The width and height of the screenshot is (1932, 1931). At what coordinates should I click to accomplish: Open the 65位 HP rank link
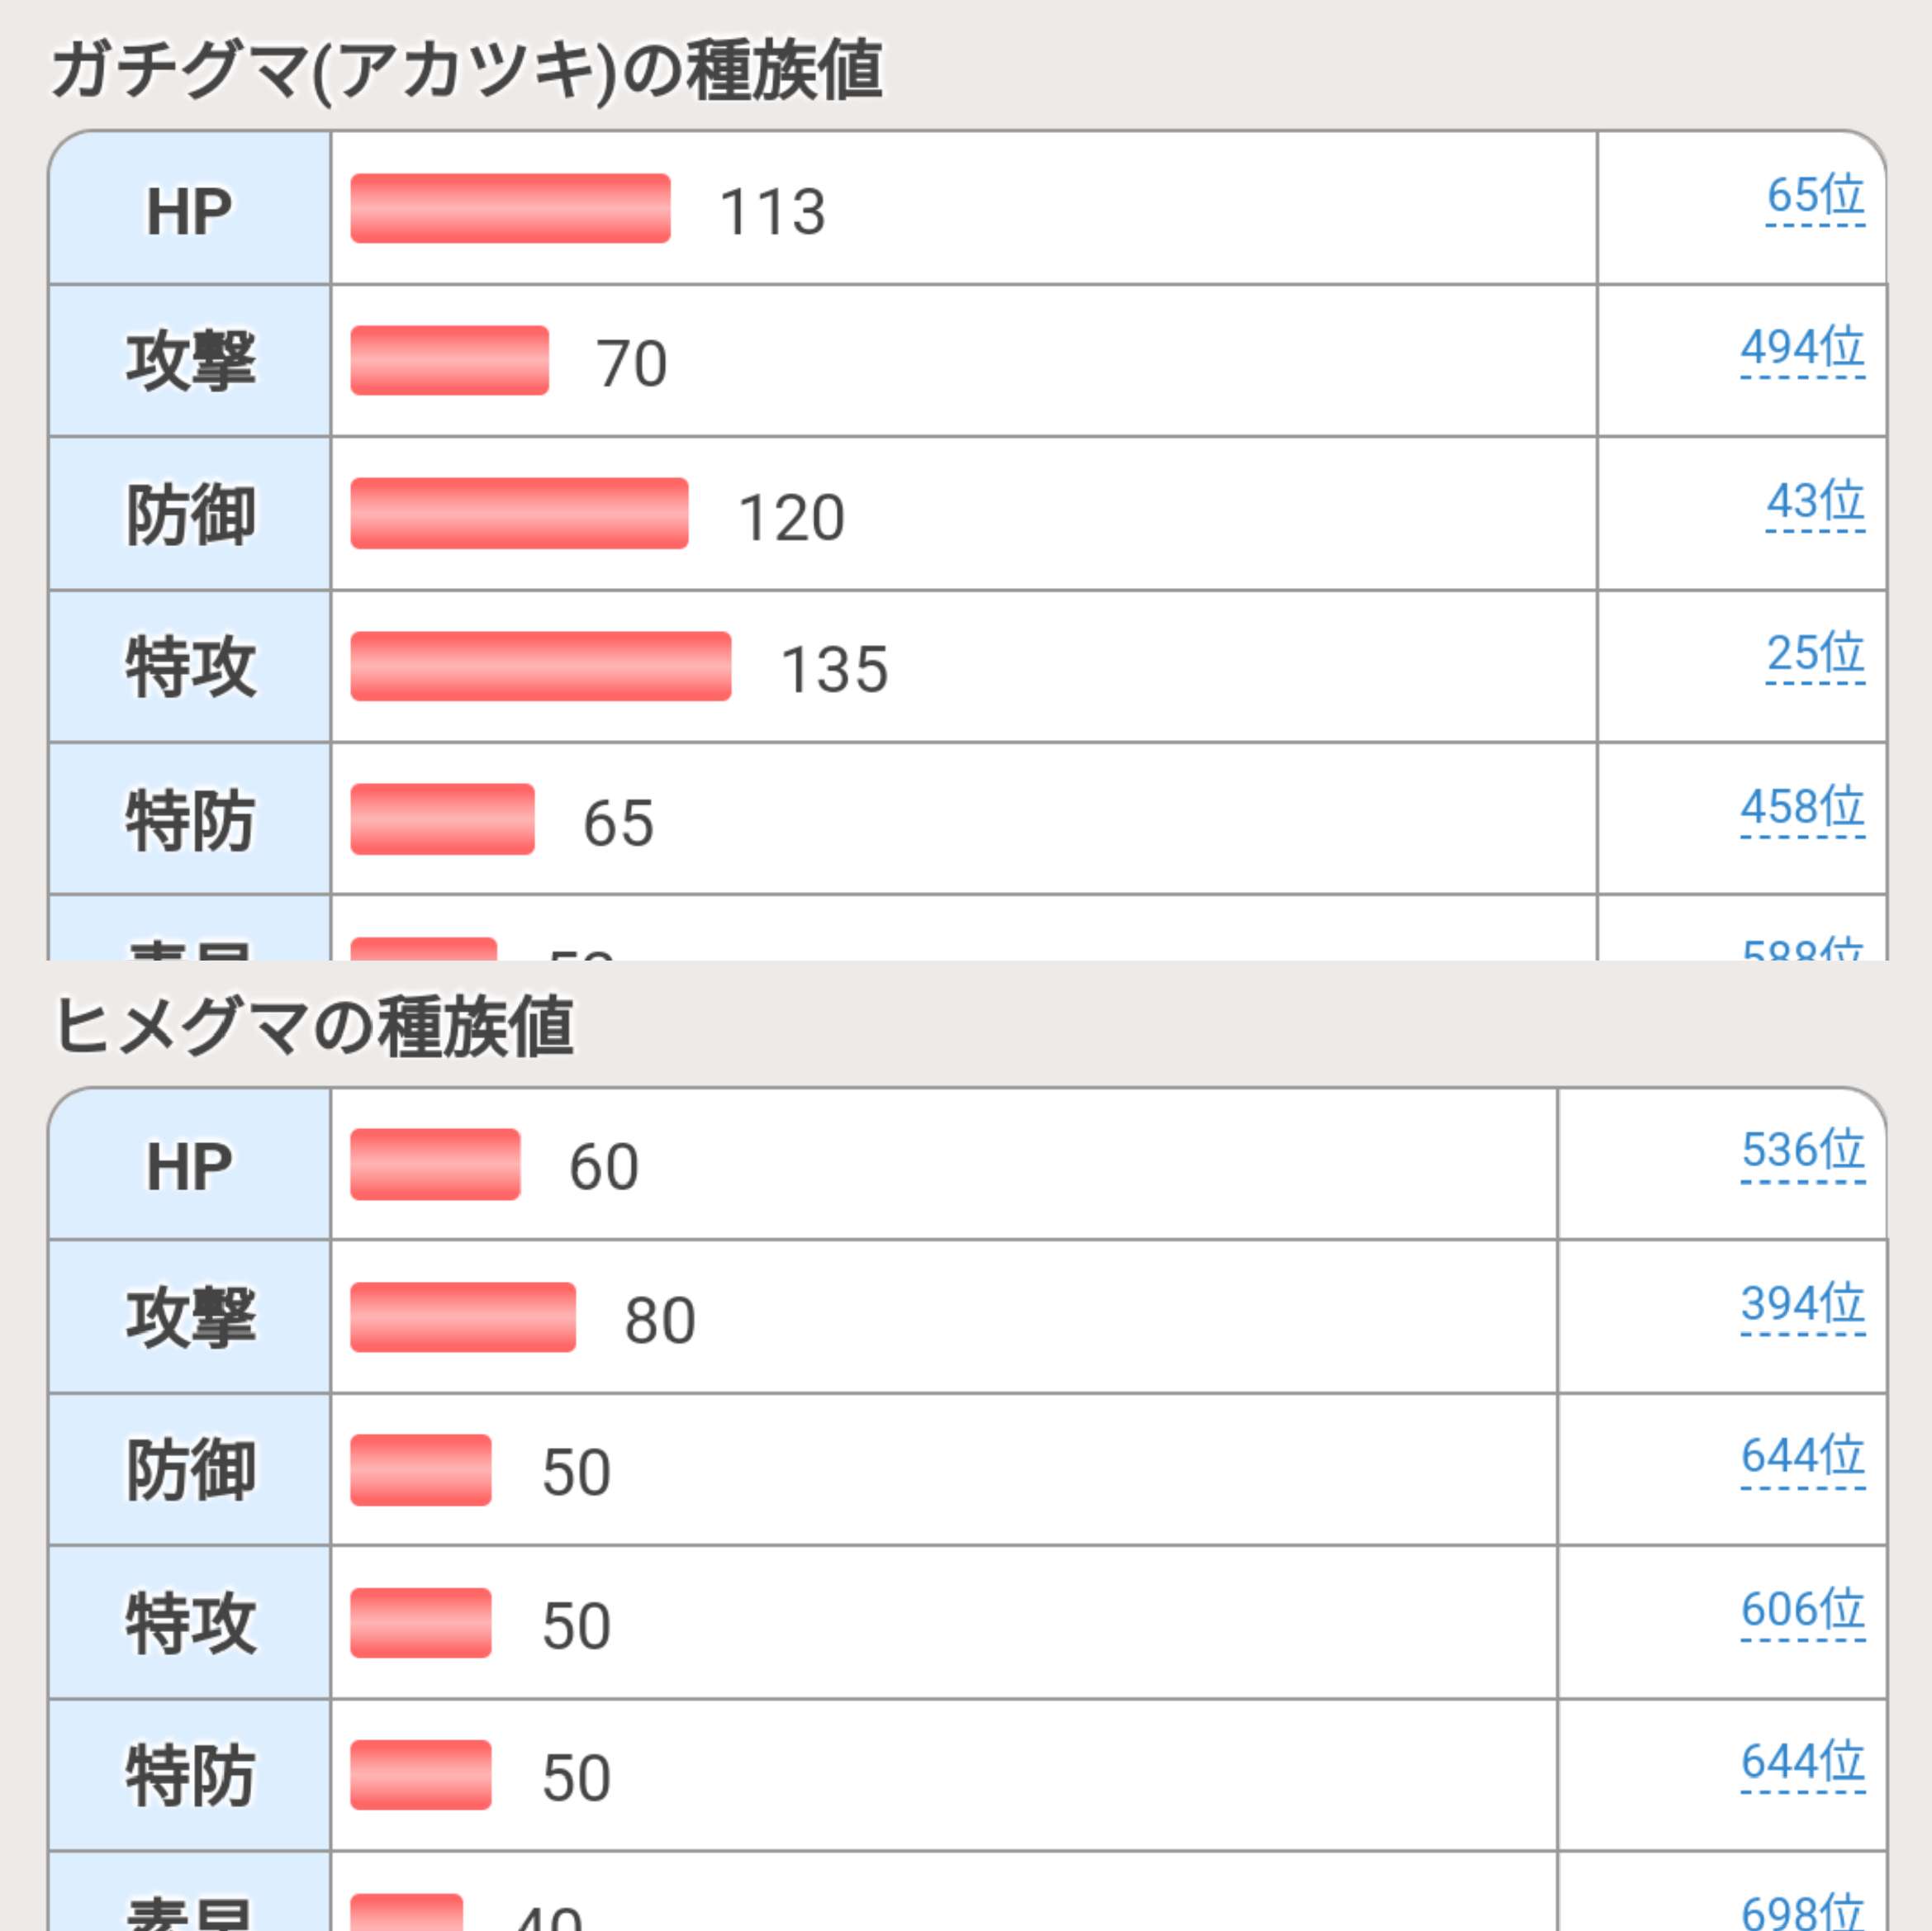click(x=1815, y=195)
